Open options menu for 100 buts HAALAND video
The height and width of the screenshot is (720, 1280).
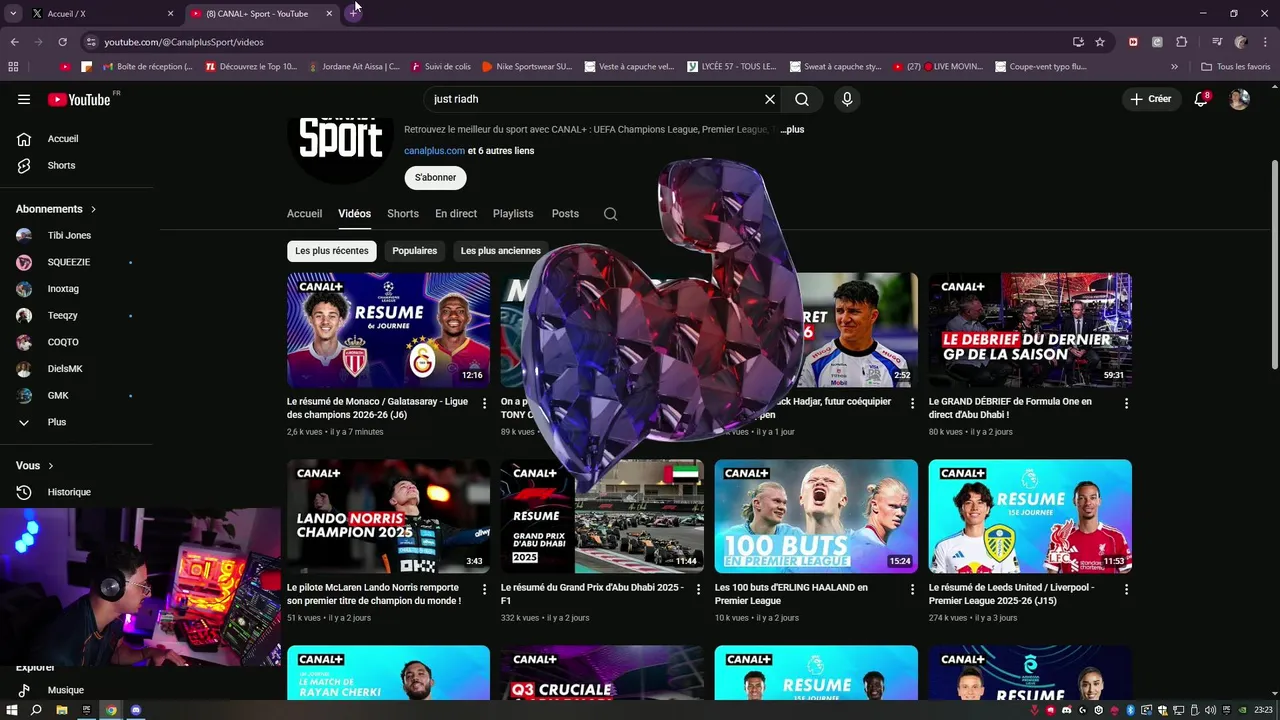tap(912, 589)
